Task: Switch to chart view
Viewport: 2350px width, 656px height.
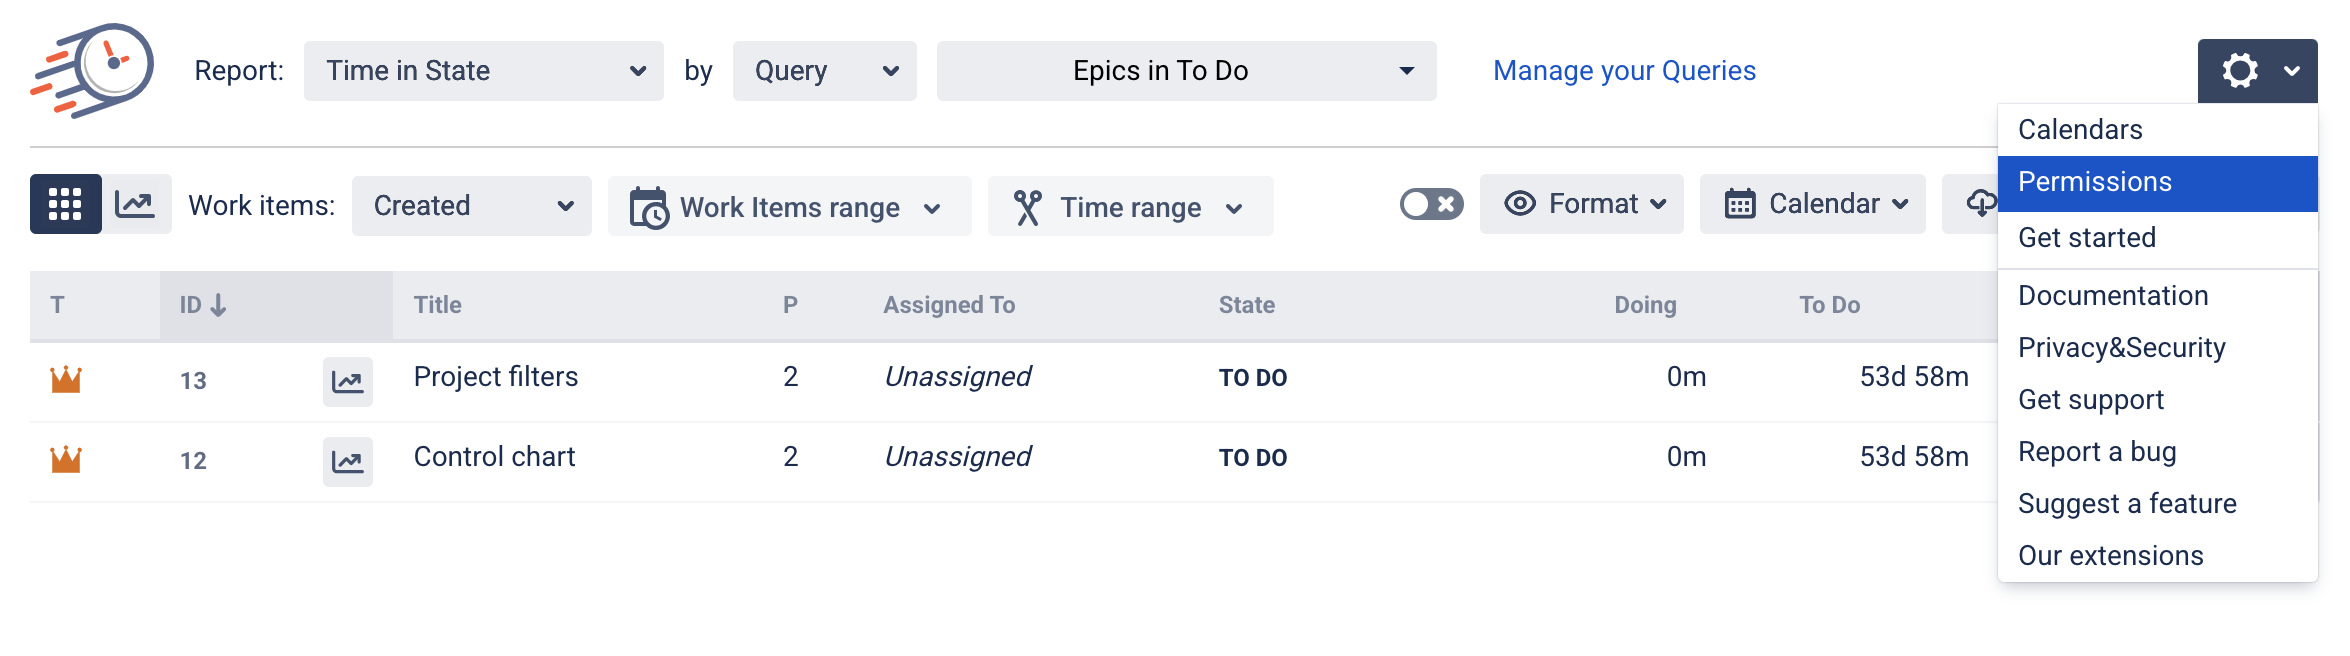Action: click(135, 204)
